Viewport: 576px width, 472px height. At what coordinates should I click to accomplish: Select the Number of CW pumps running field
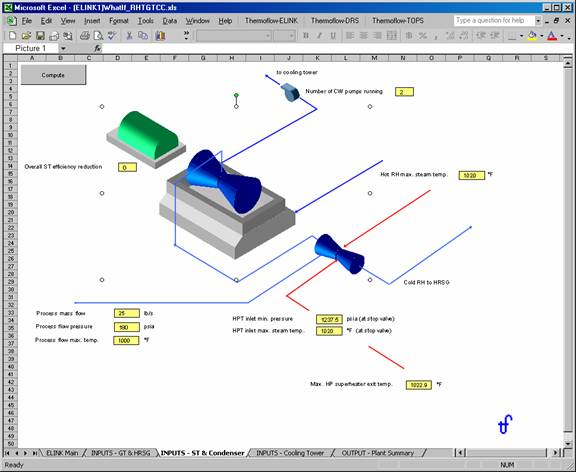[x=404, y=92]
